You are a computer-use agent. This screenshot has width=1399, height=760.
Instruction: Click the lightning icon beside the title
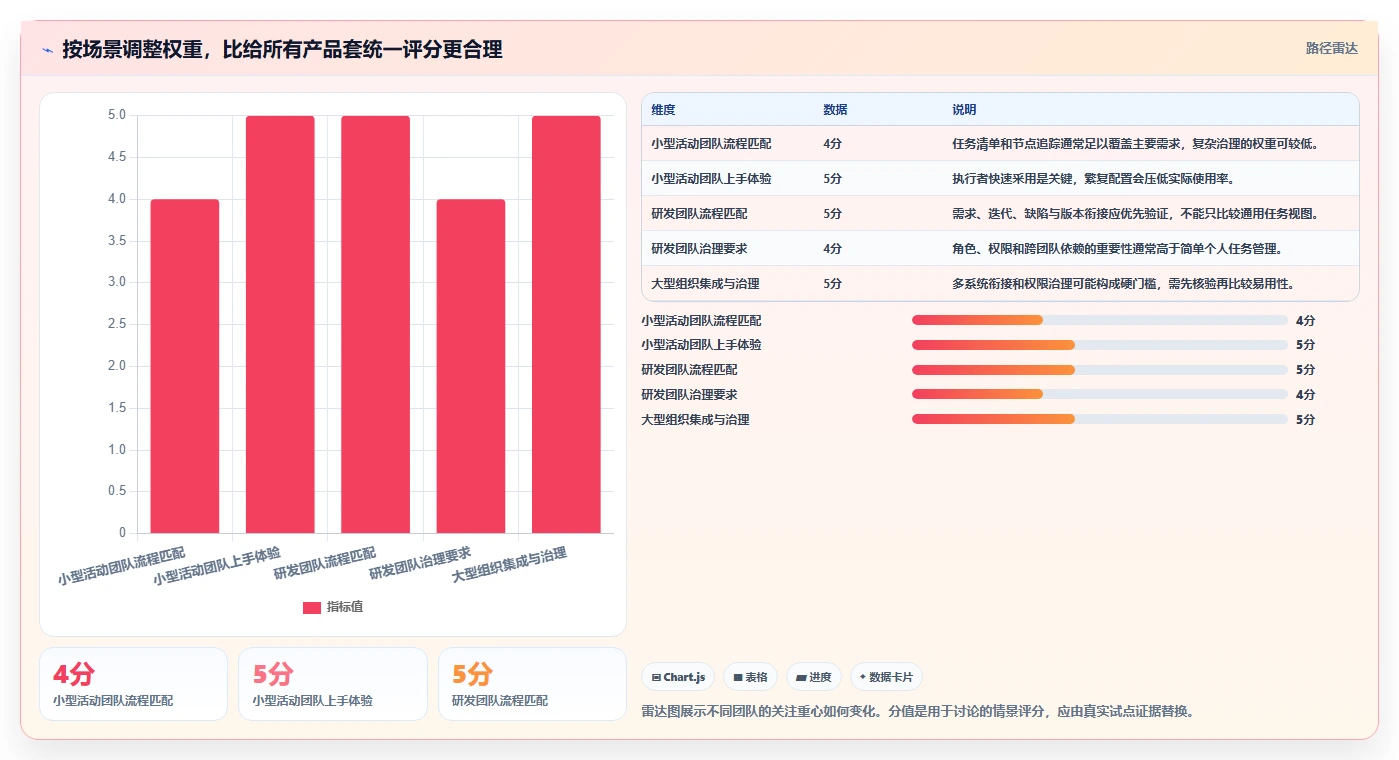pyautogui.click(x=47, y=49)
